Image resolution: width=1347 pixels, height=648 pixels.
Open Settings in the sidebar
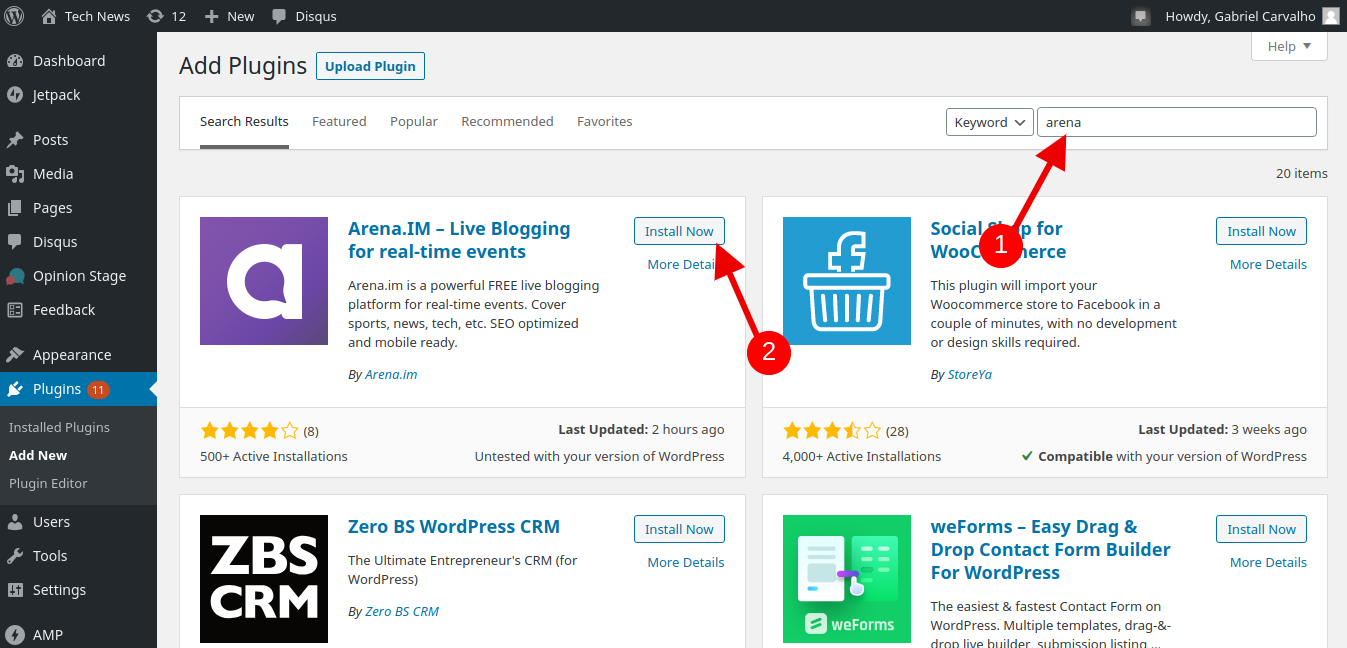pyautogui.click(x=78, y=590)
